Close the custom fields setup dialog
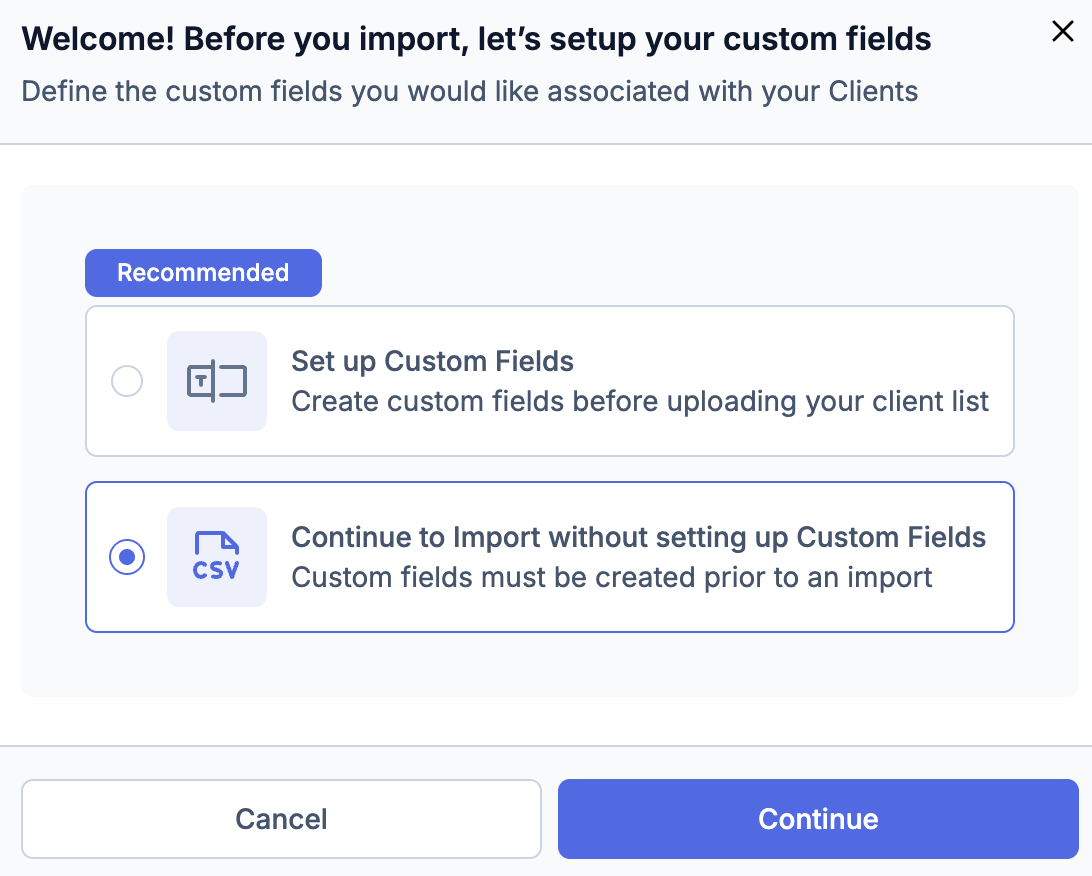This screenshot has width=1092, height=876. tap(1063, 32)
